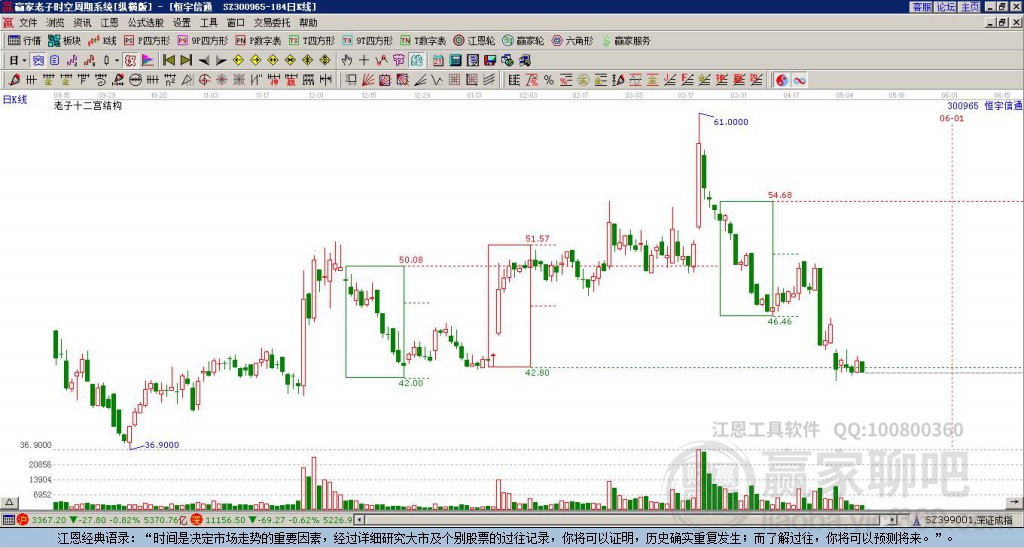
Task: Click the horizontal scrollbar right arrow
Action: (893, 521)
